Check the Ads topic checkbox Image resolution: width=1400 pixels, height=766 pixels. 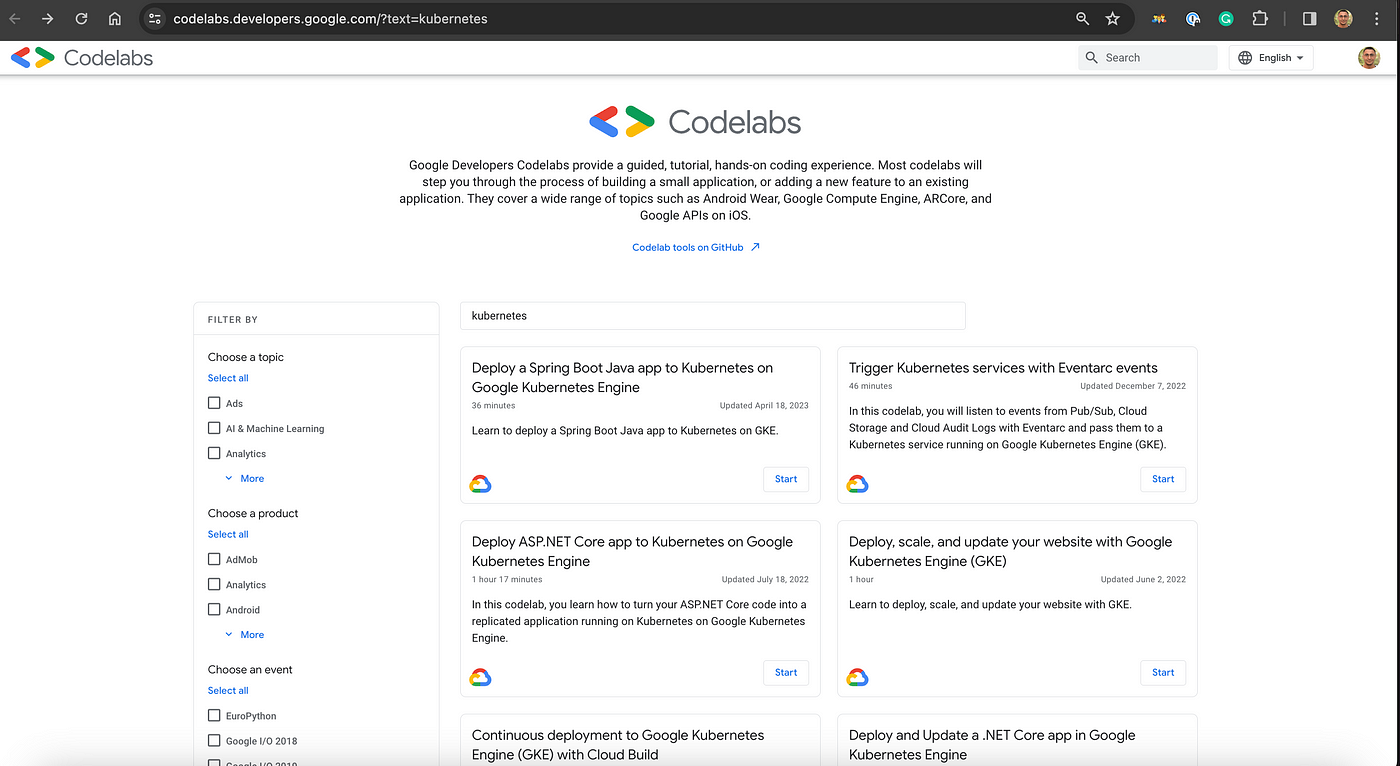(214, 403)
